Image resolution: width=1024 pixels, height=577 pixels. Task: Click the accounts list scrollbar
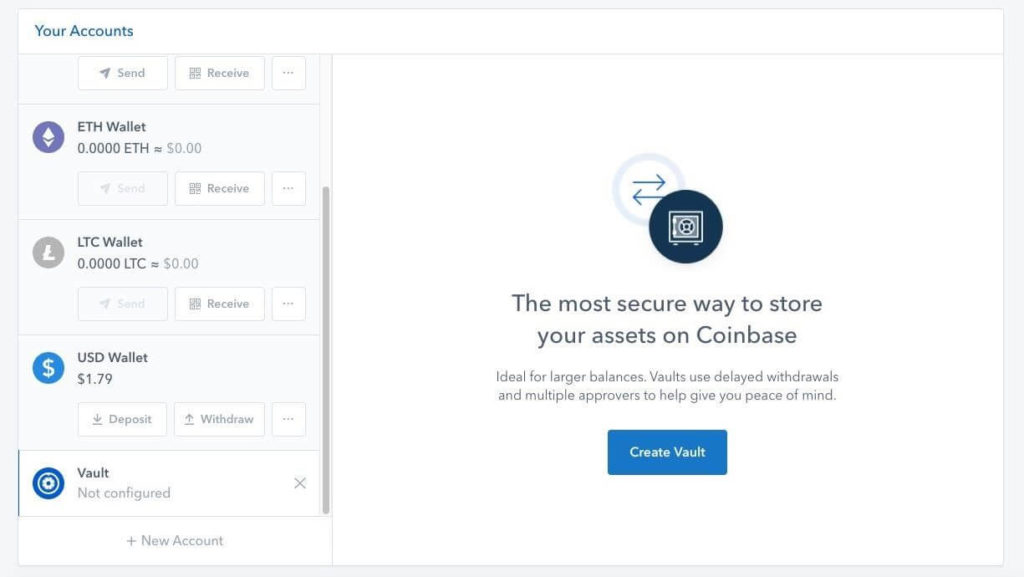(326, 350)
